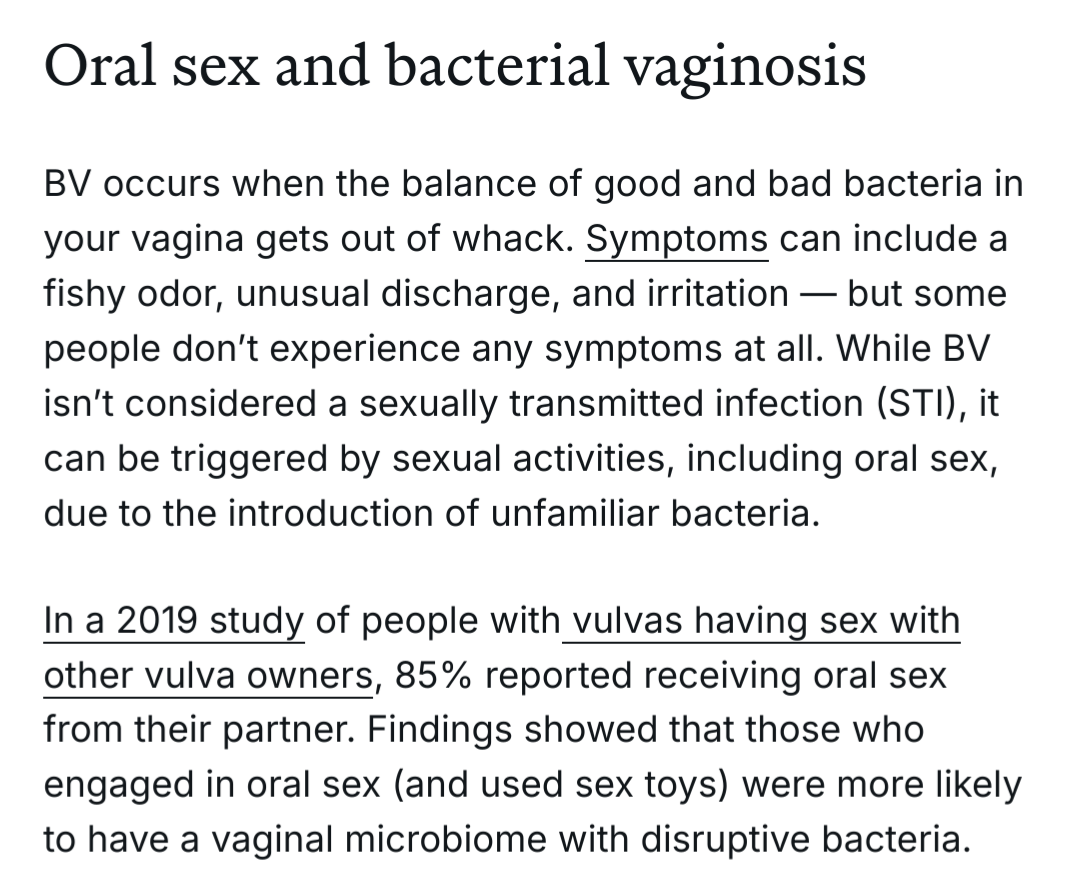Click the "85%" statistic
Viewport: 1080px width, 881px height.
tap(433, 675)
